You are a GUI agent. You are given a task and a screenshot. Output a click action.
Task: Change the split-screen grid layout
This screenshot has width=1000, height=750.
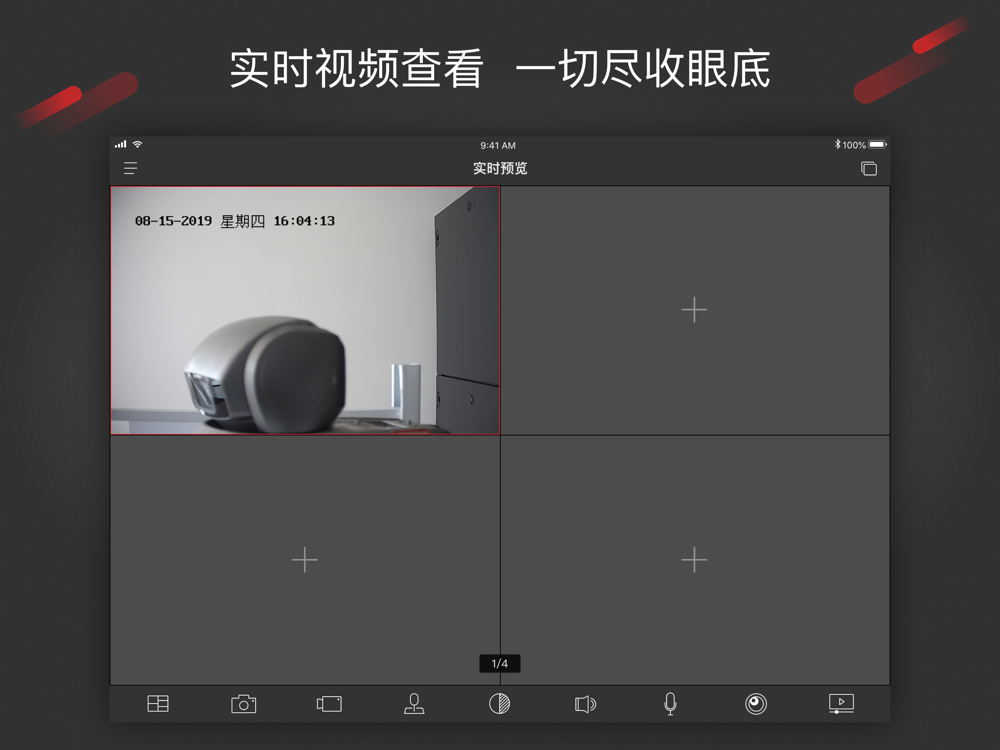158,703
